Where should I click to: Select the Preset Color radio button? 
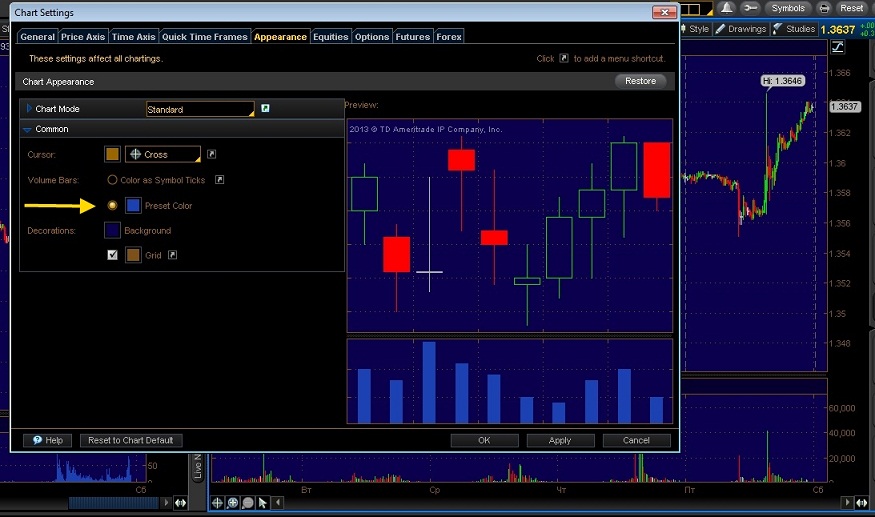click(113, 205)
